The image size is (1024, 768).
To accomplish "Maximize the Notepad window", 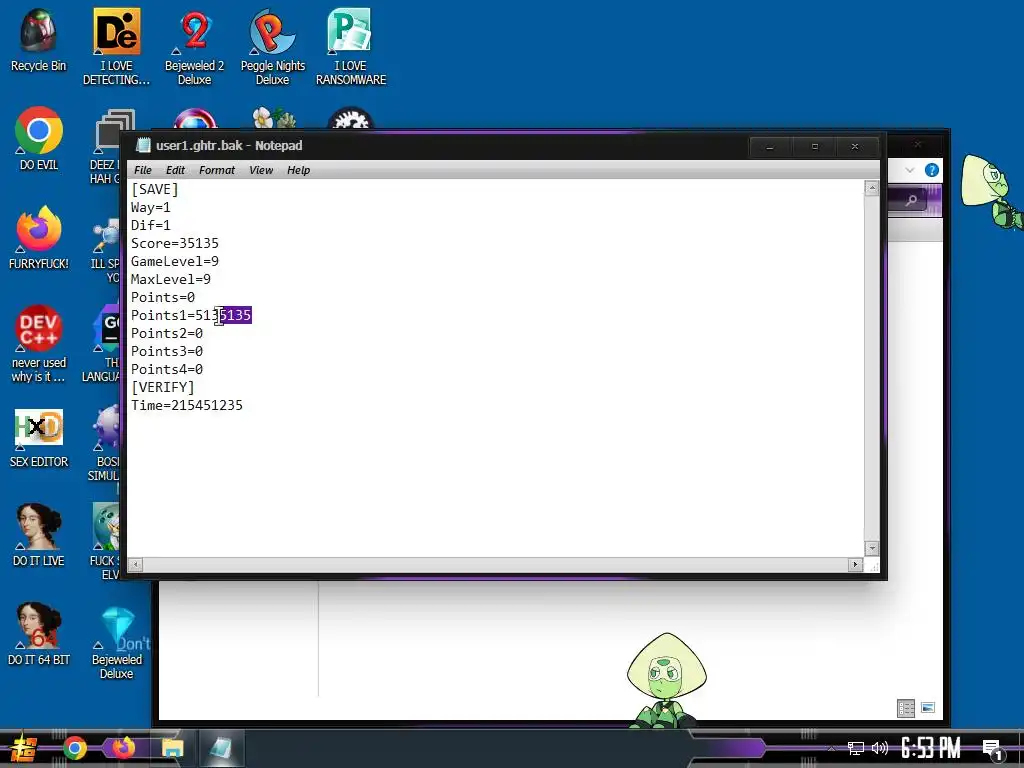I will tap(814, 147).
